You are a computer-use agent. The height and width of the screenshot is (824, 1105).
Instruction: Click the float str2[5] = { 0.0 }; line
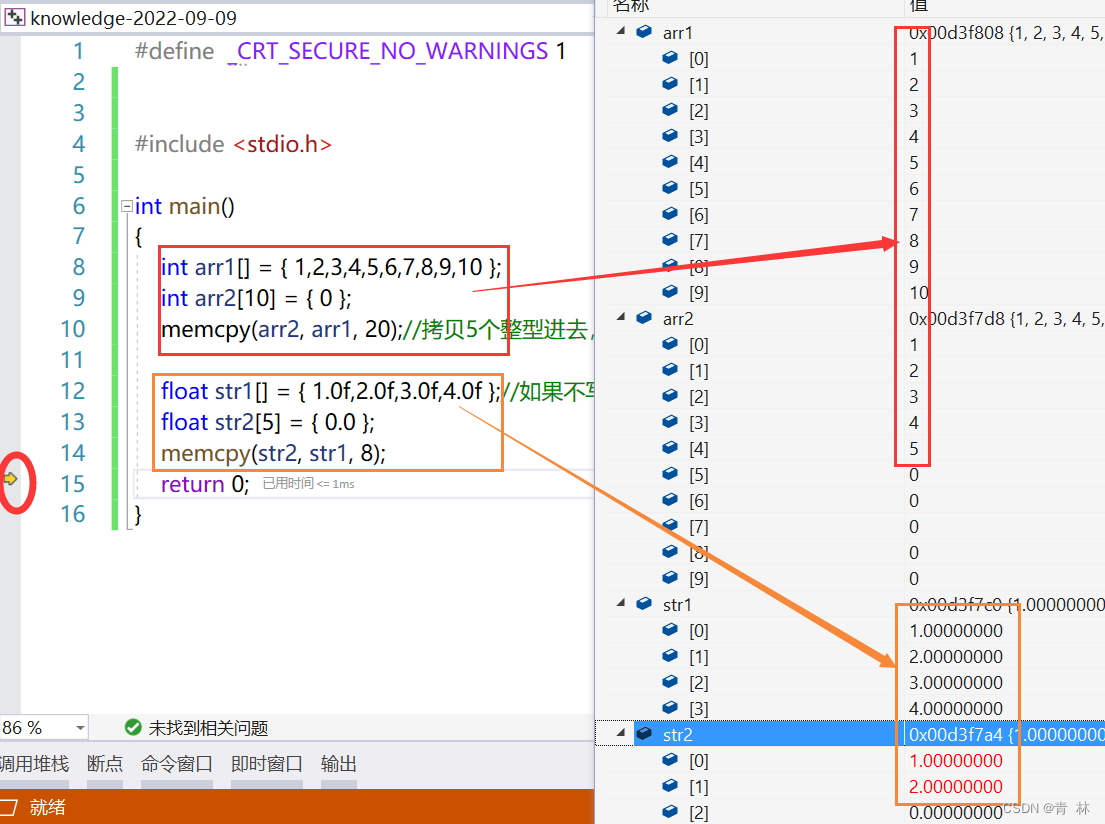click(x=268, y=422)
